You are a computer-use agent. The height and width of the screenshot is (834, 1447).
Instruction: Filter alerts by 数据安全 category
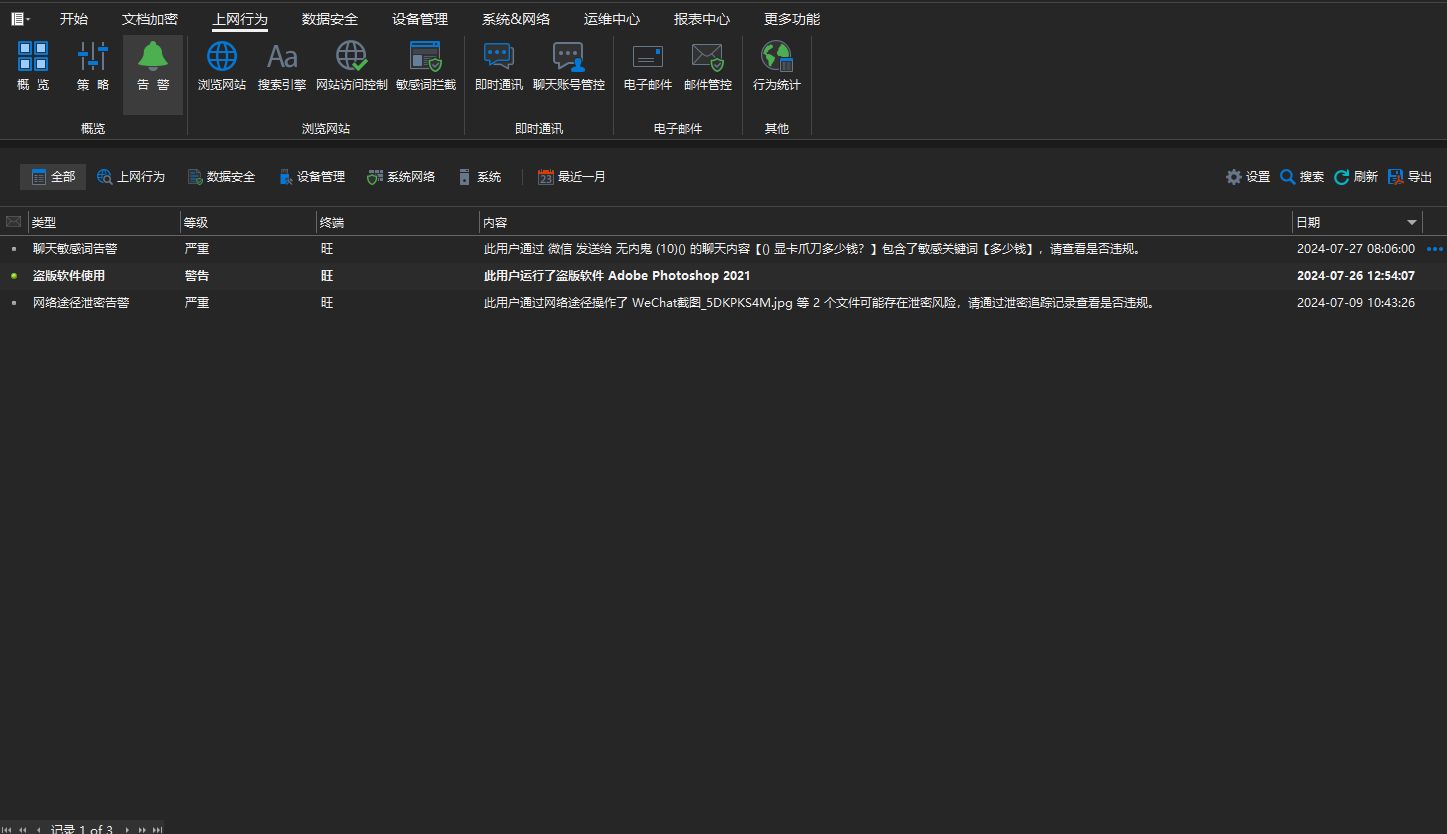(221, 177)
